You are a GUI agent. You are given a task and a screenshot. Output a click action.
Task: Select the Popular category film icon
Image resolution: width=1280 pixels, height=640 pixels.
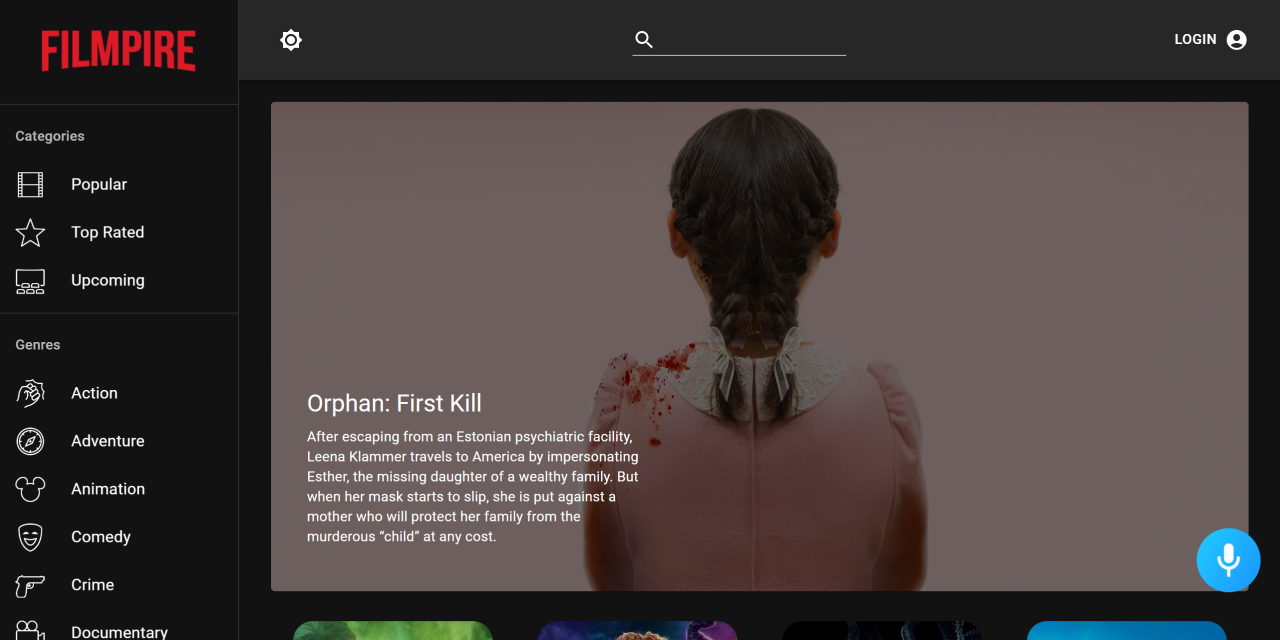coord(30,184)
